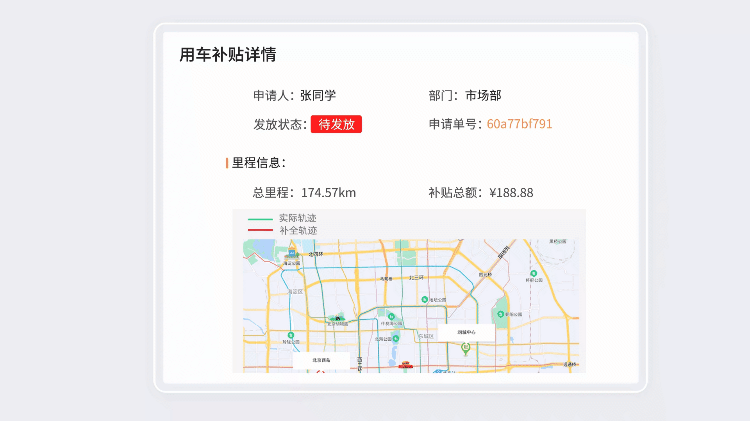750x421 pixels.
Task: Click the 用车补贴详情 page title
Action: click(228, 54)
